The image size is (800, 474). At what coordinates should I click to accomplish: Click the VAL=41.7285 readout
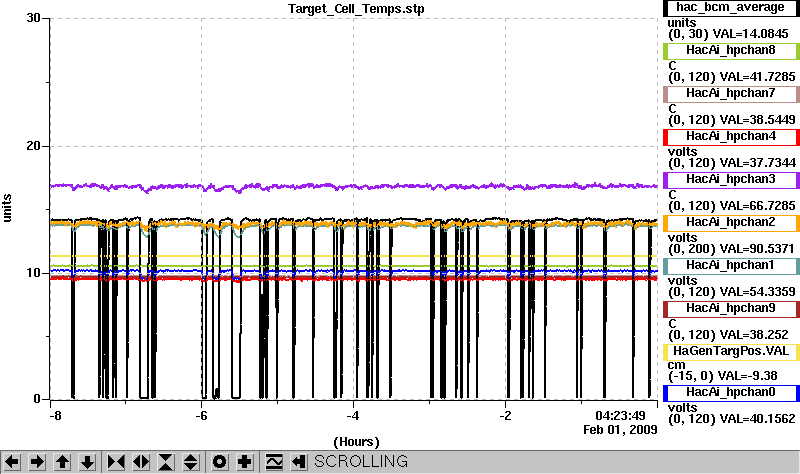point(757,77)
